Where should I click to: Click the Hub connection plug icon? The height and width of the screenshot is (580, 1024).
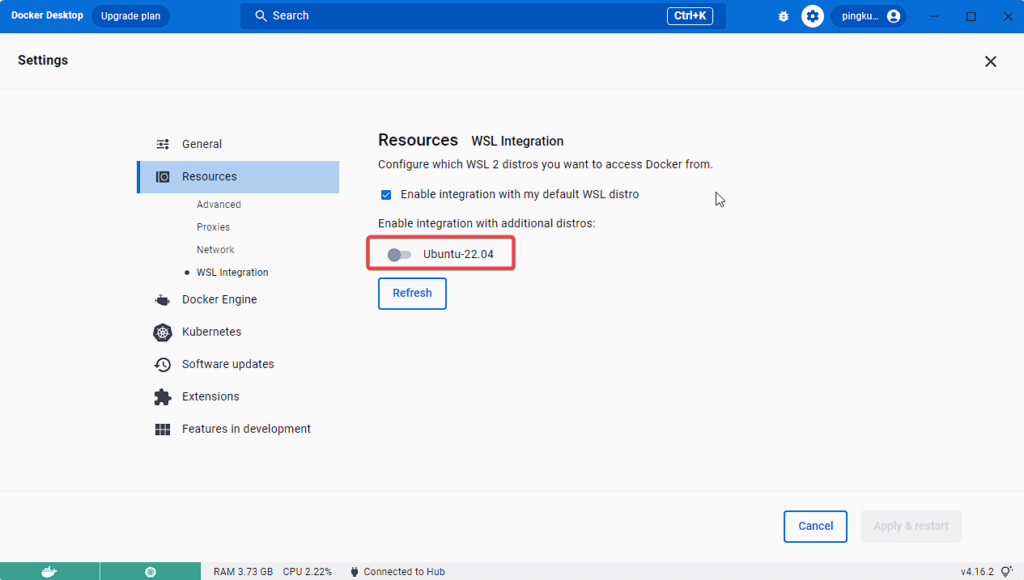click(x=355, y=572)
